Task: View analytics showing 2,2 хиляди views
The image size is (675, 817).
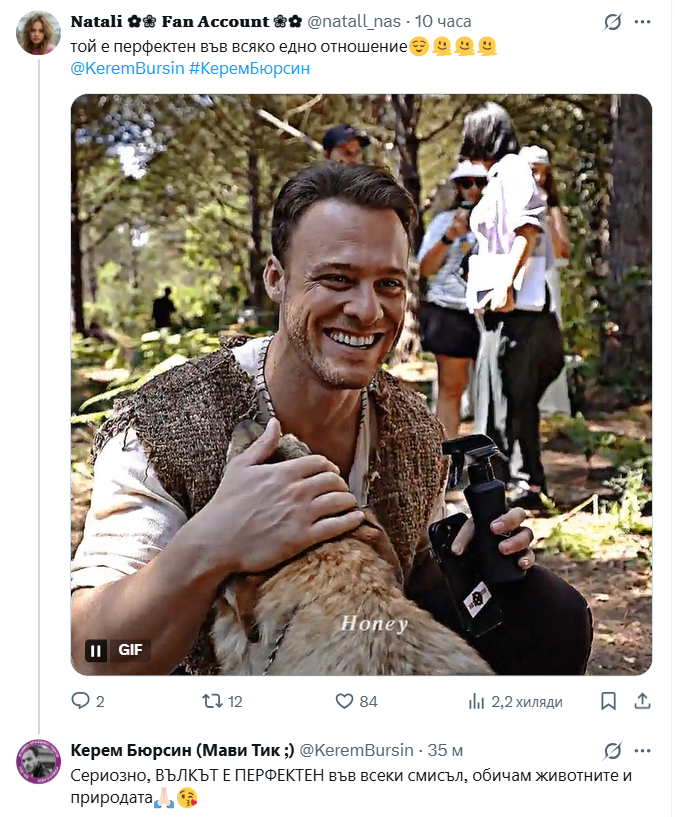Action: coord(477,701)
